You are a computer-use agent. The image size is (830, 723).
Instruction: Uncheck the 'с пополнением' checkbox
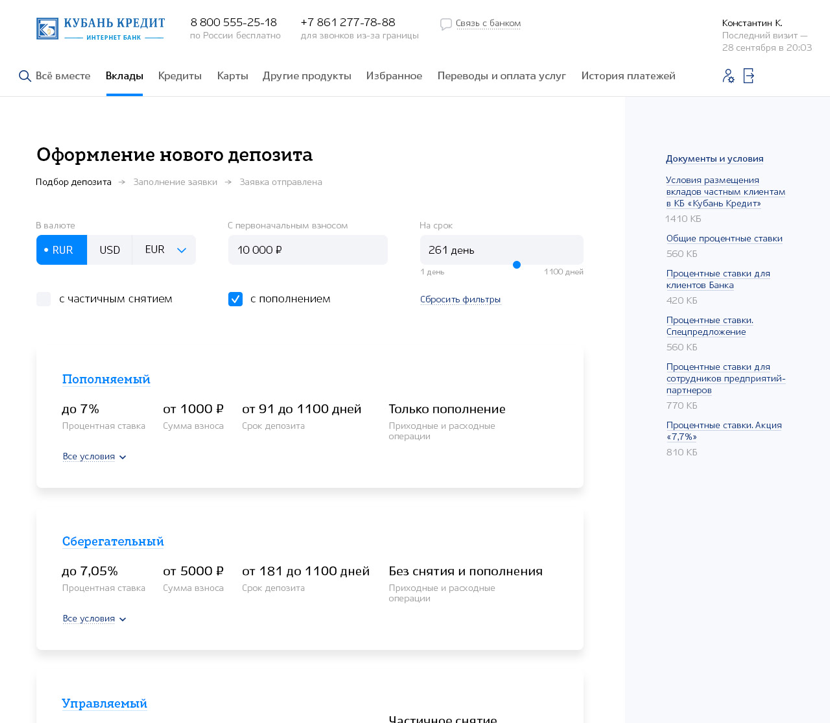click(x=235, y=299)
